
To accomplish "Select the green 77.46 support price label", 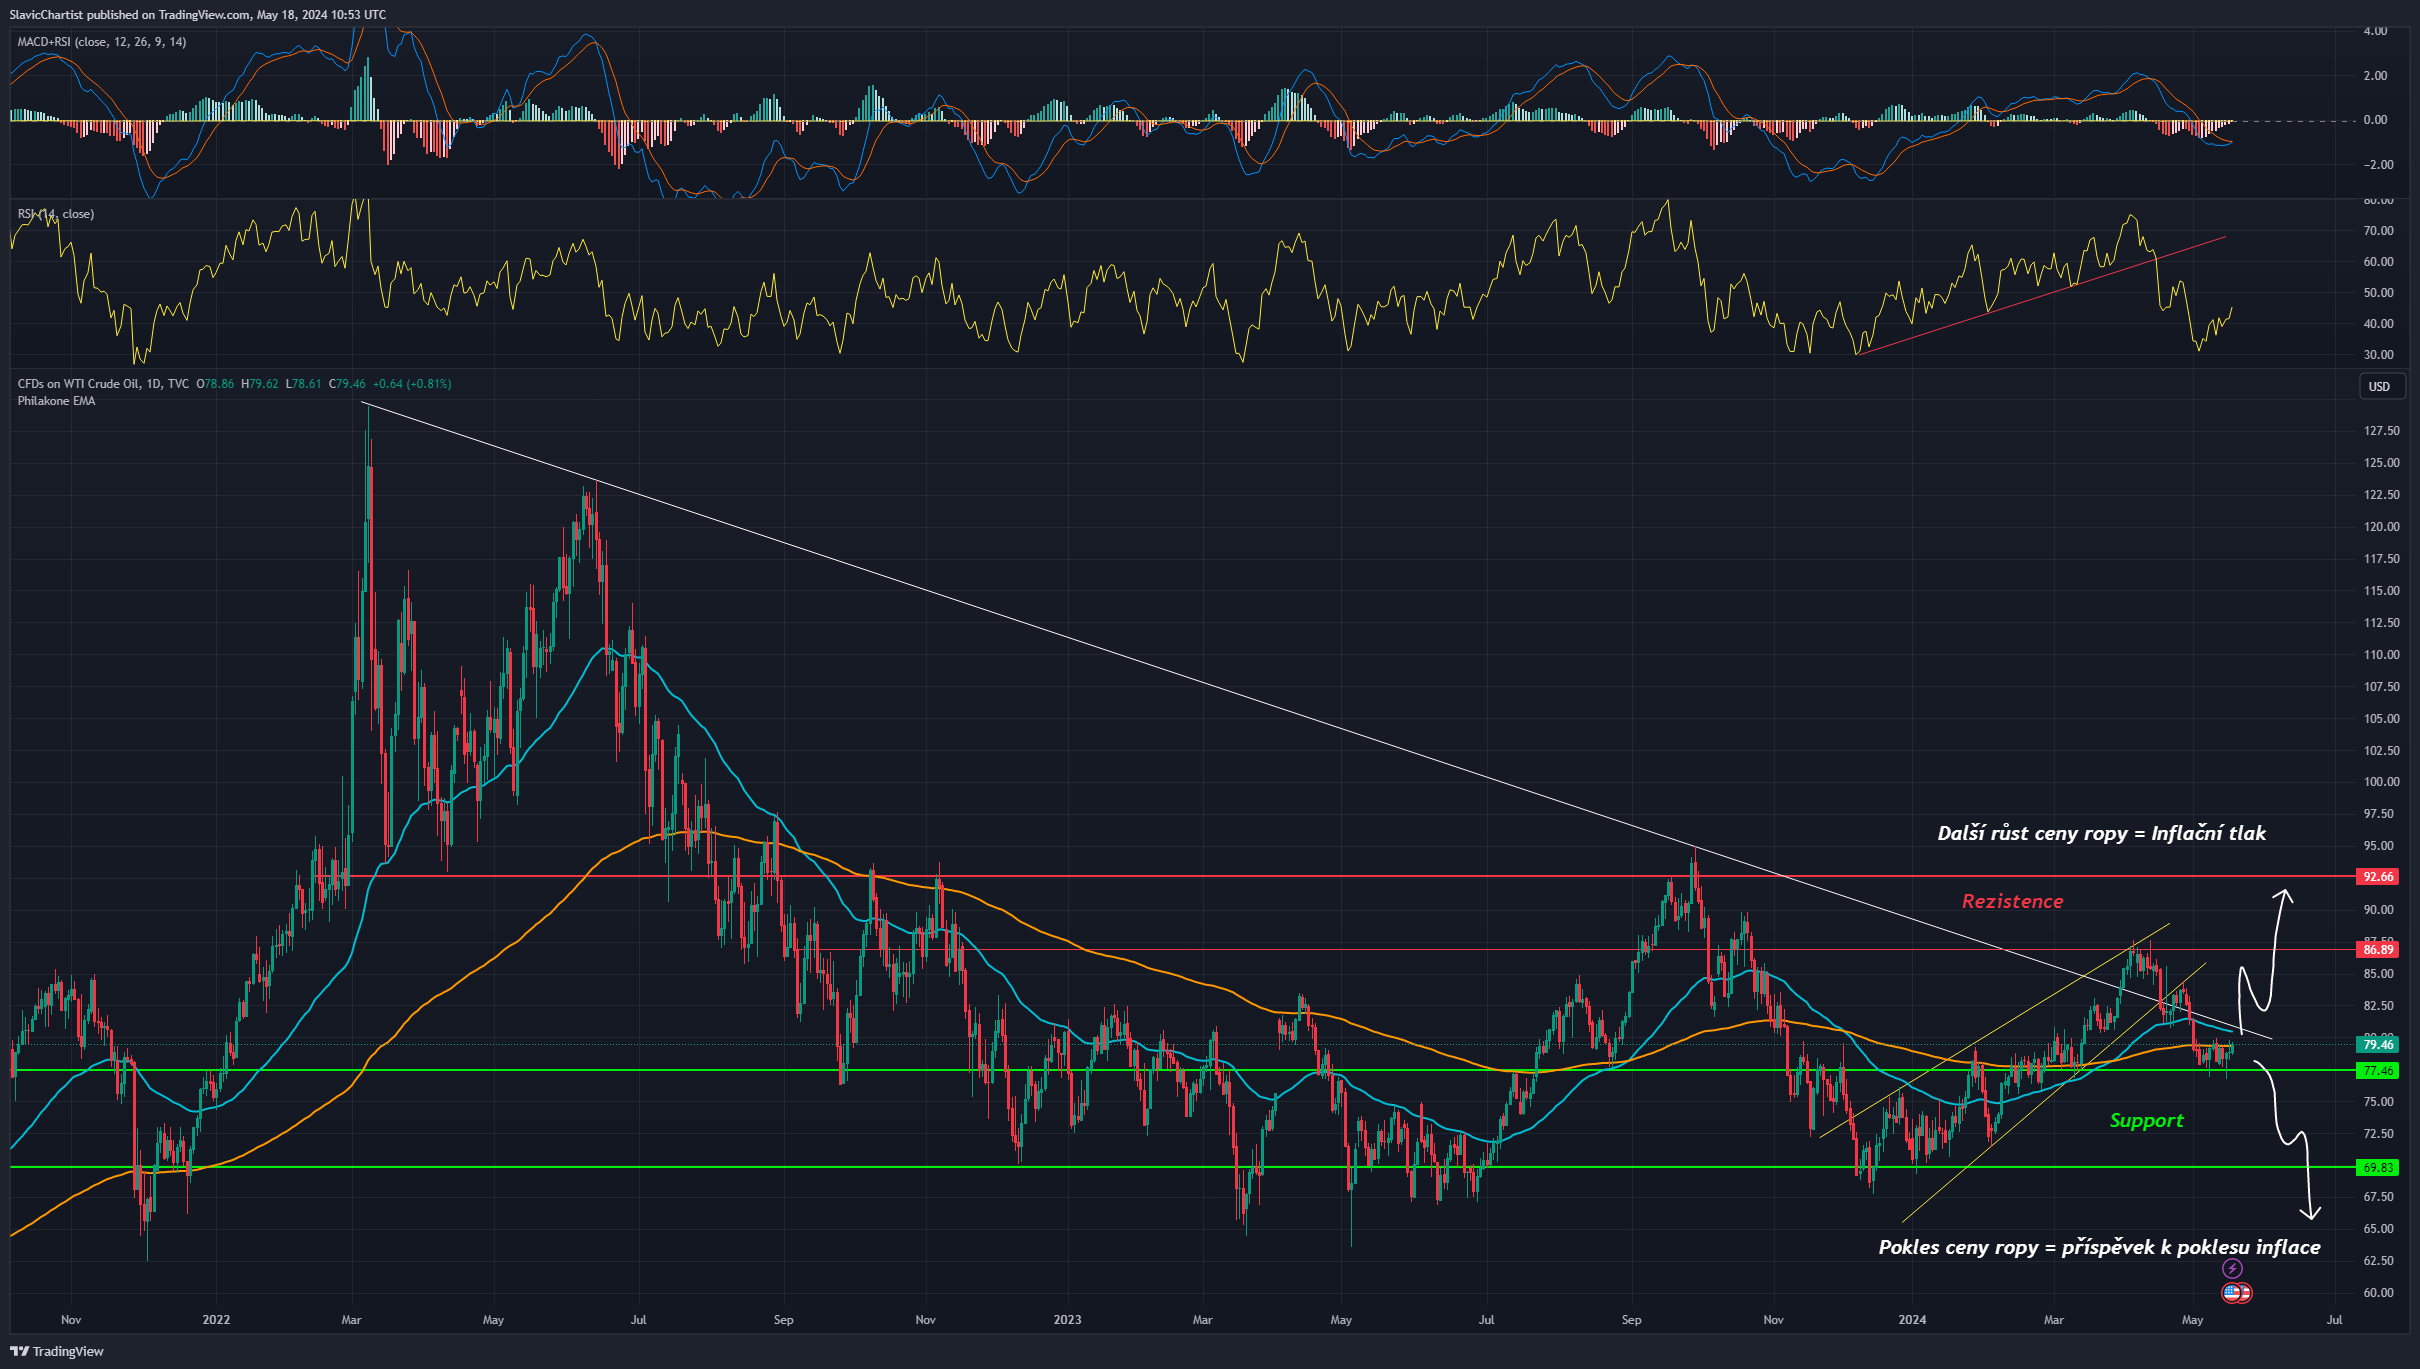I will (x=2377, y=1071).
